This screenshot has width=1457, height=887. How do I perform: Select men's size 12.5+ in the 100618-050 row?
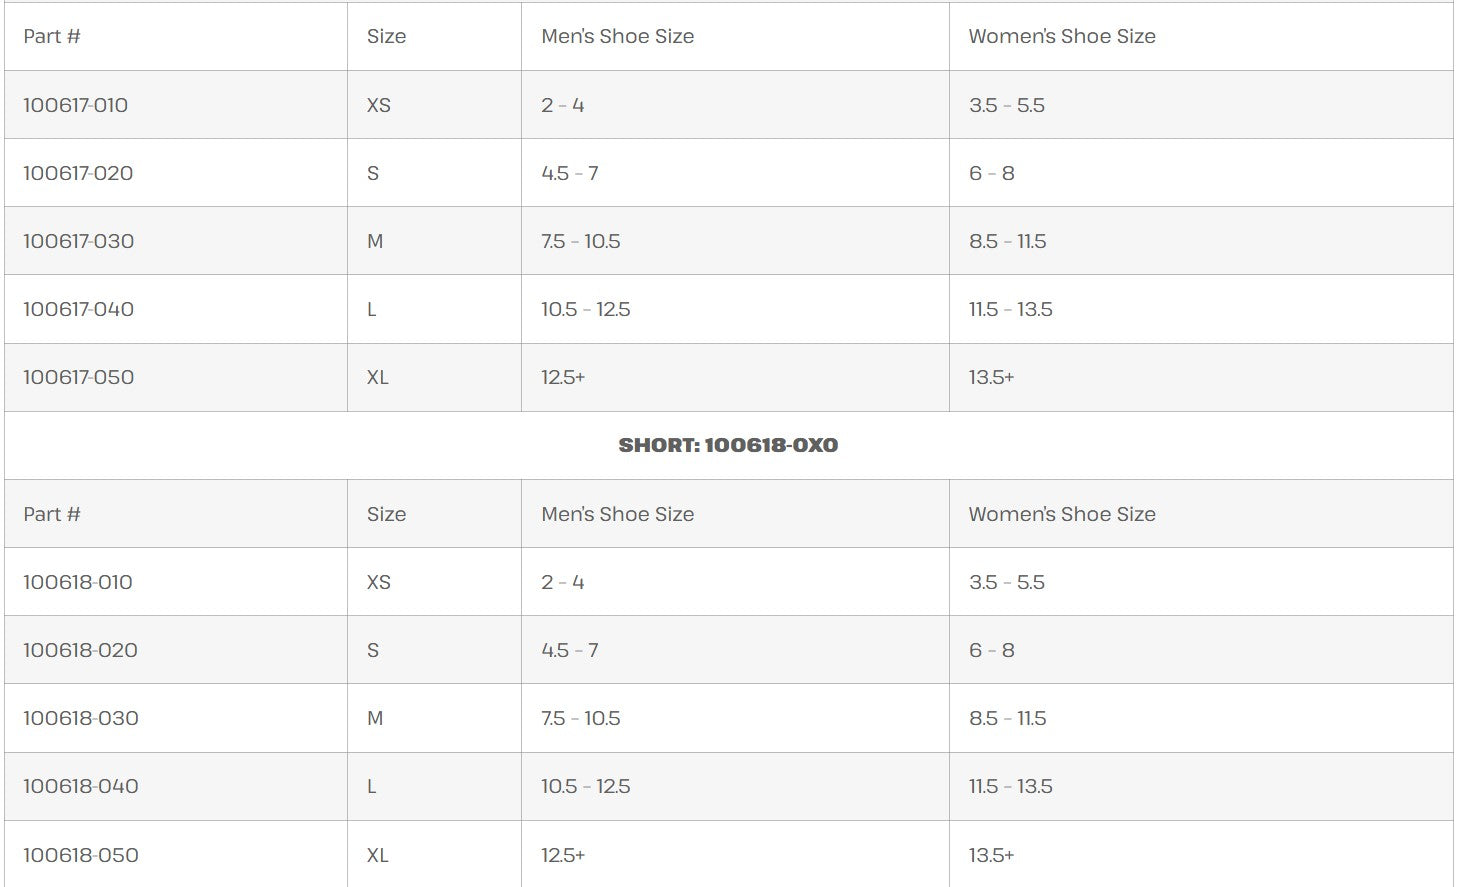(563, 855)
